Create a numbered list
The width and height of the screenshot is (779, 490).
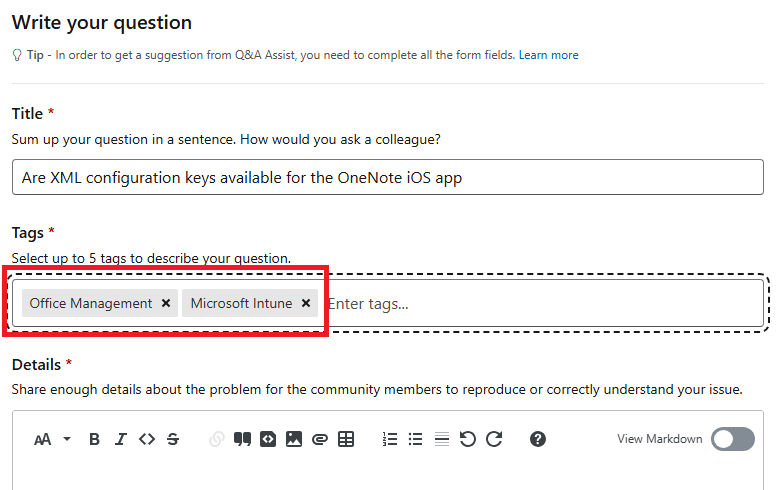390,439
